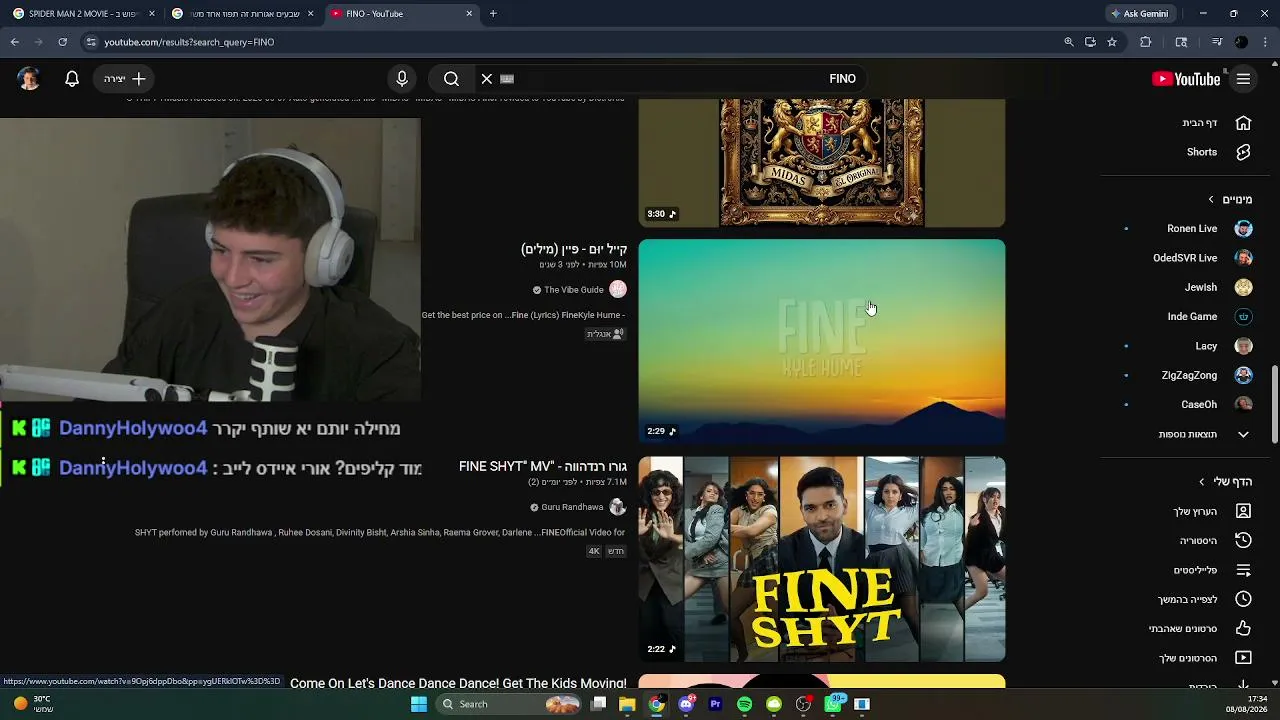Viewport: 1280px width, 720px height.
Task: Bookmark this page with the star
Action: [x=1112, y=42]
